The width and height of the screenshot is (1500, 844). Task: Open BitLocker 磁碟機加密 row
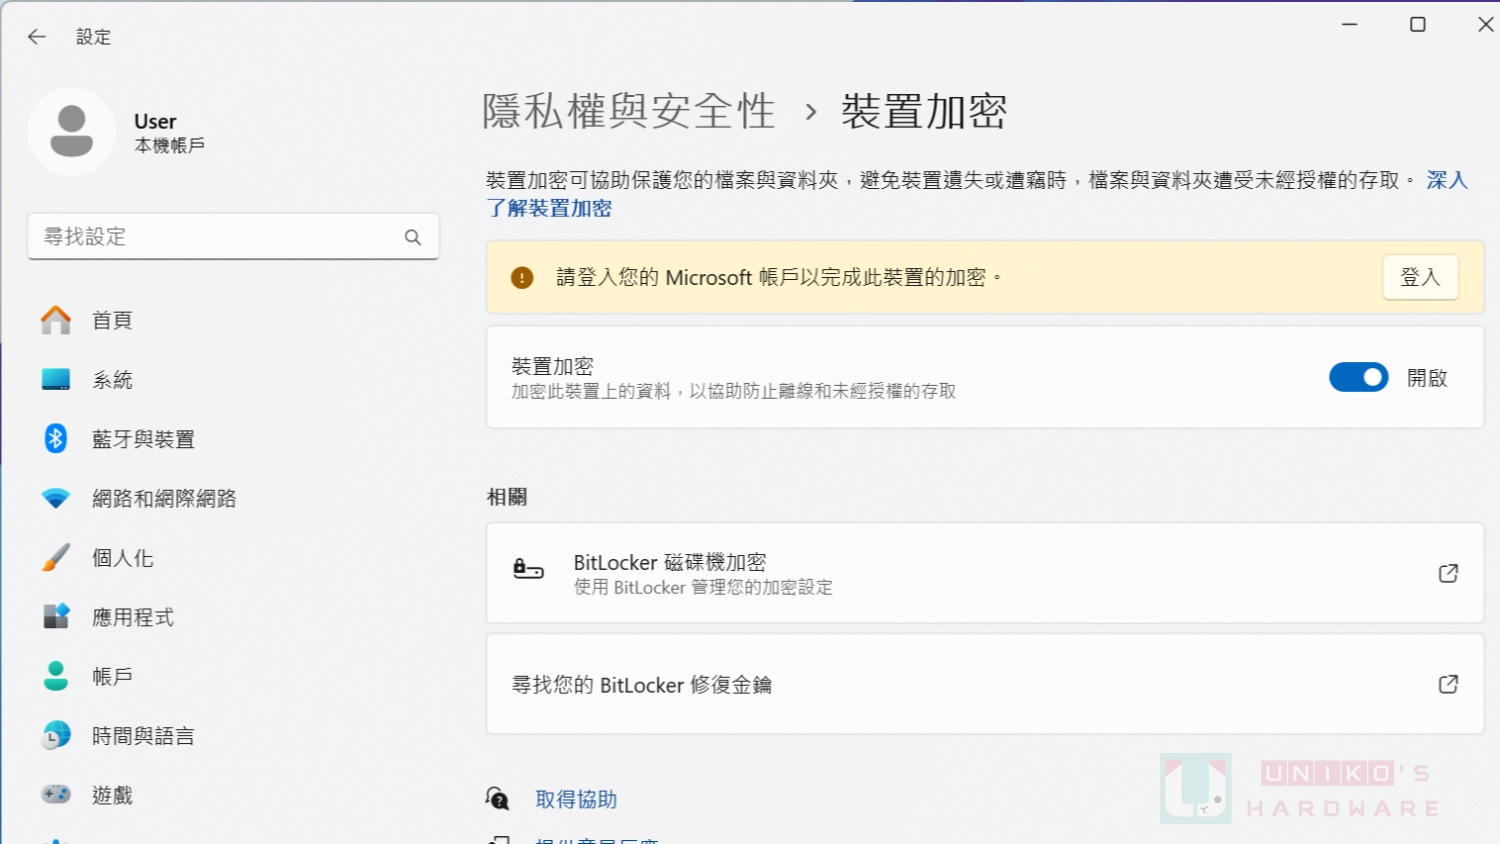(985, 573)
